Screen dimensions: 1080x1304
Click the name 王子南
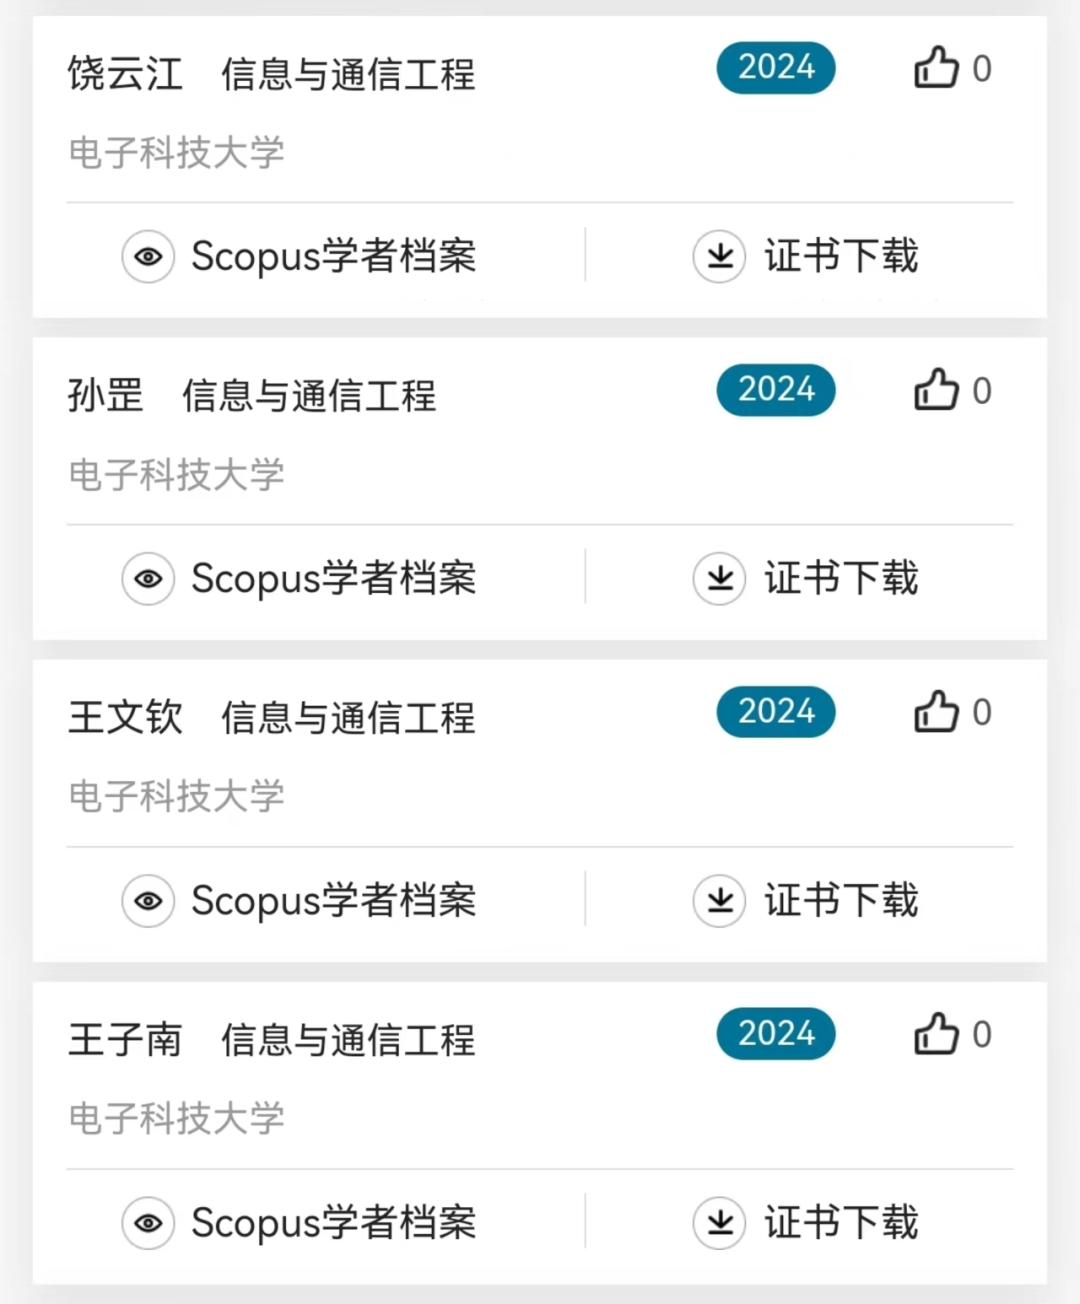tap(125, 1040)
